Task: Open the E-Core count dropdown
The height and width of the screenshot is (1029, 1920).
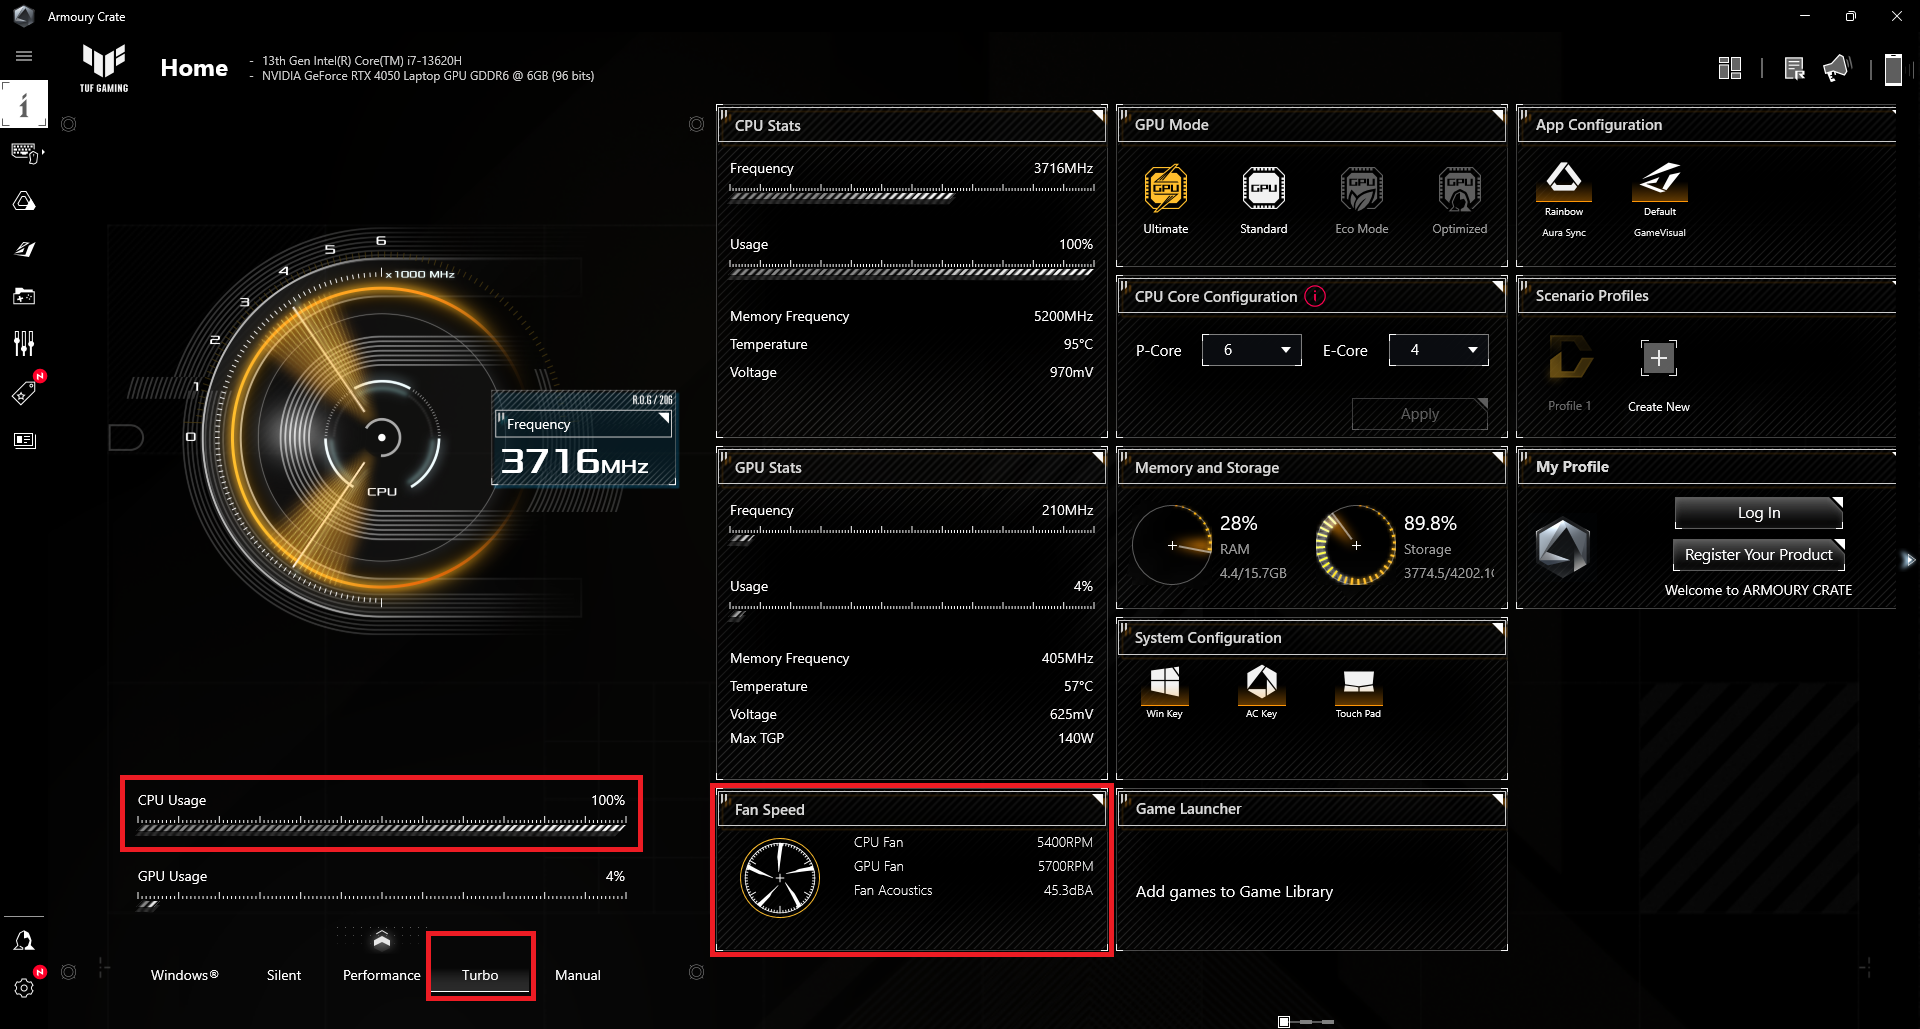Action: point(1438,350)
